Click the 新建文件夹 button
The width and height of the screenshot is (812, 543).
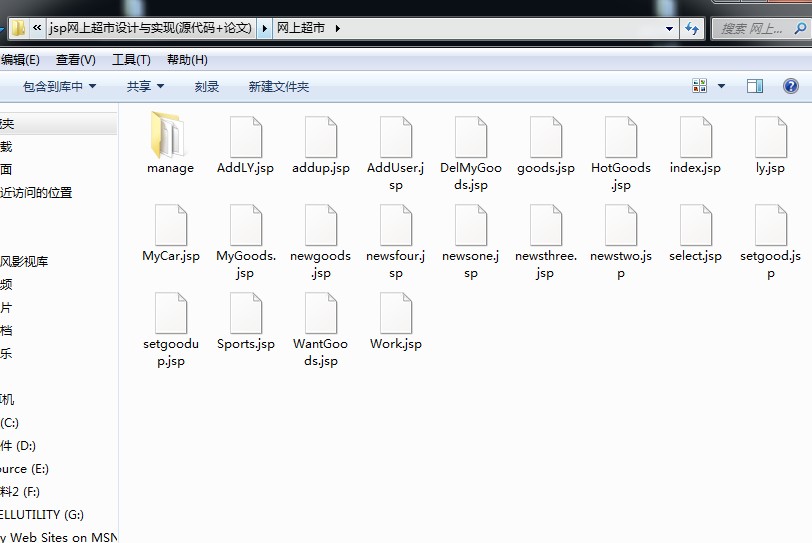point(279,86)
